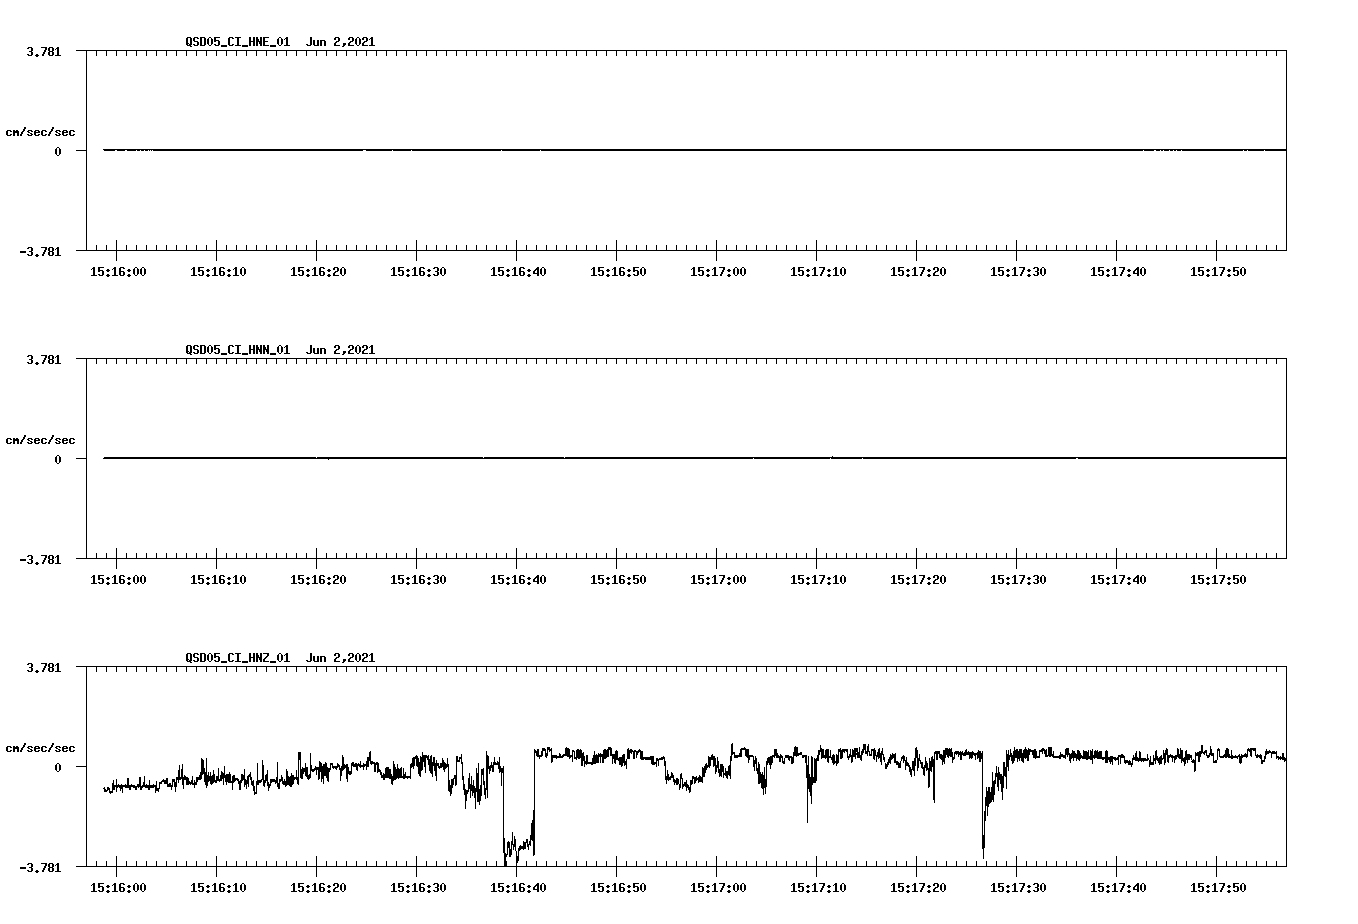The height and width of the screenshot is (924, 1358).
Task: Click the 15:17:10 label under HNZ plot
Action: [818, 888]
